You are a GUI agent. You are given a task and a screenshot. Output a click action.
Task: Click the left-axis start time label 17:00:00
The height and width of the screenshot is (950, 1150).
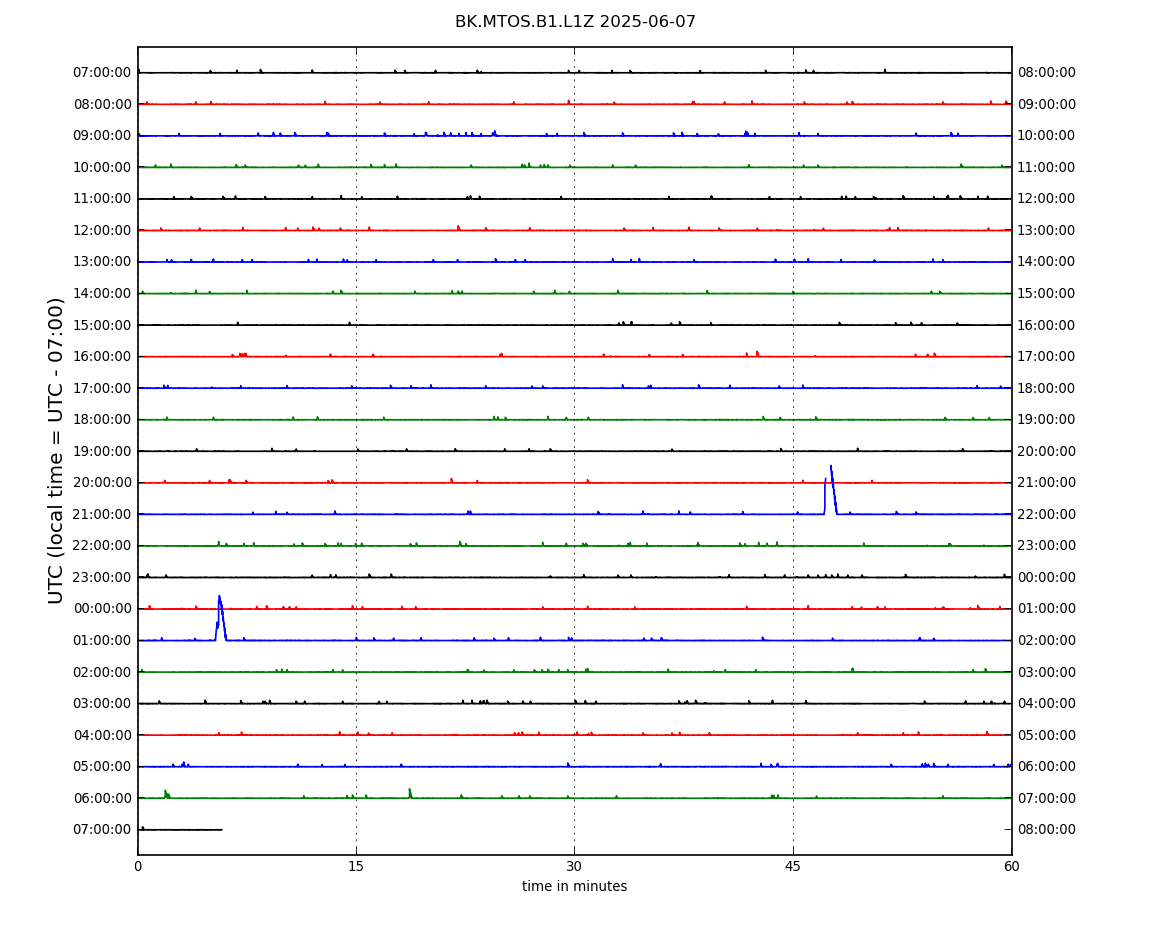tap(103, 388)
